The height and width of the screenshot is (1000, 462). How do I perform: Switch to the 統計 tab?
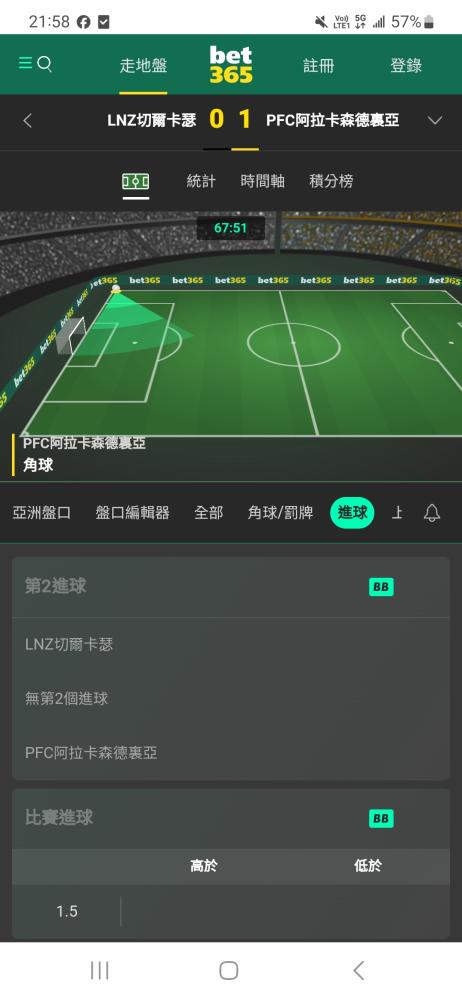[201, 182]
